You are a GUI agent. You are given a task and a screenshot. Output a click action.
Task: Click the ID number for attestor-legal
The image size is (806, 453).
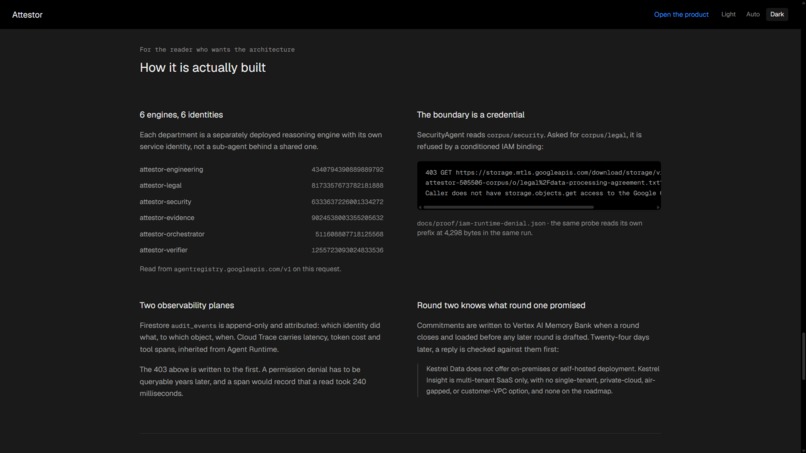pos(347,185)
